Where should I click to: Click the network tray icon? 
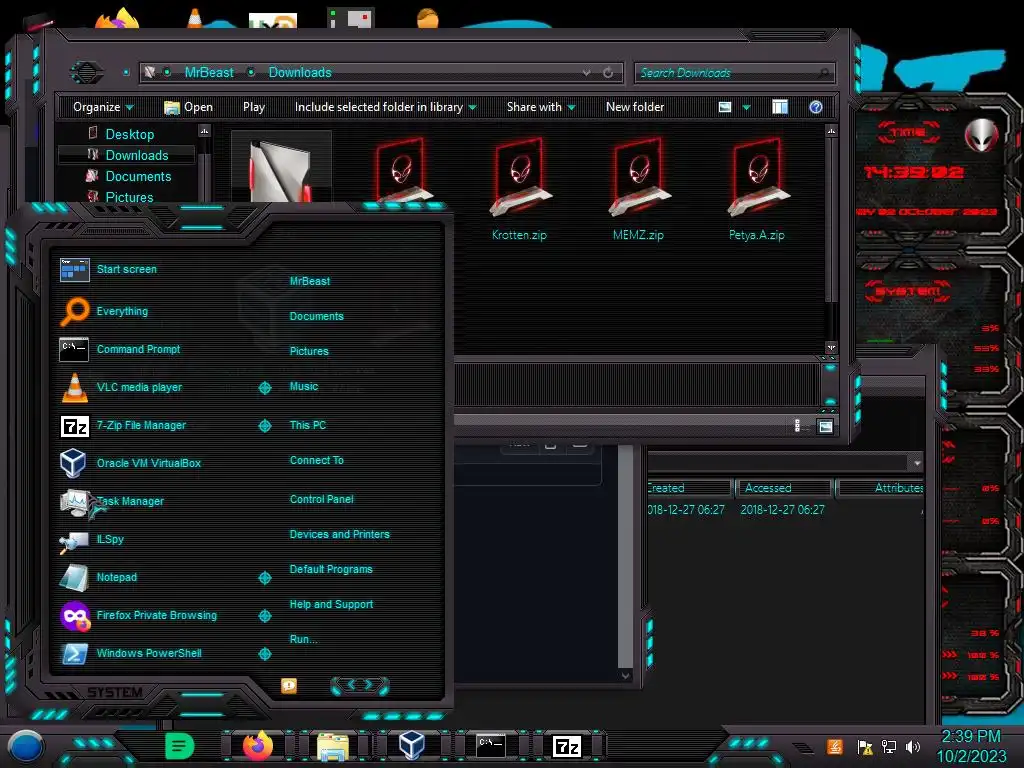click(x=888, y=747)
